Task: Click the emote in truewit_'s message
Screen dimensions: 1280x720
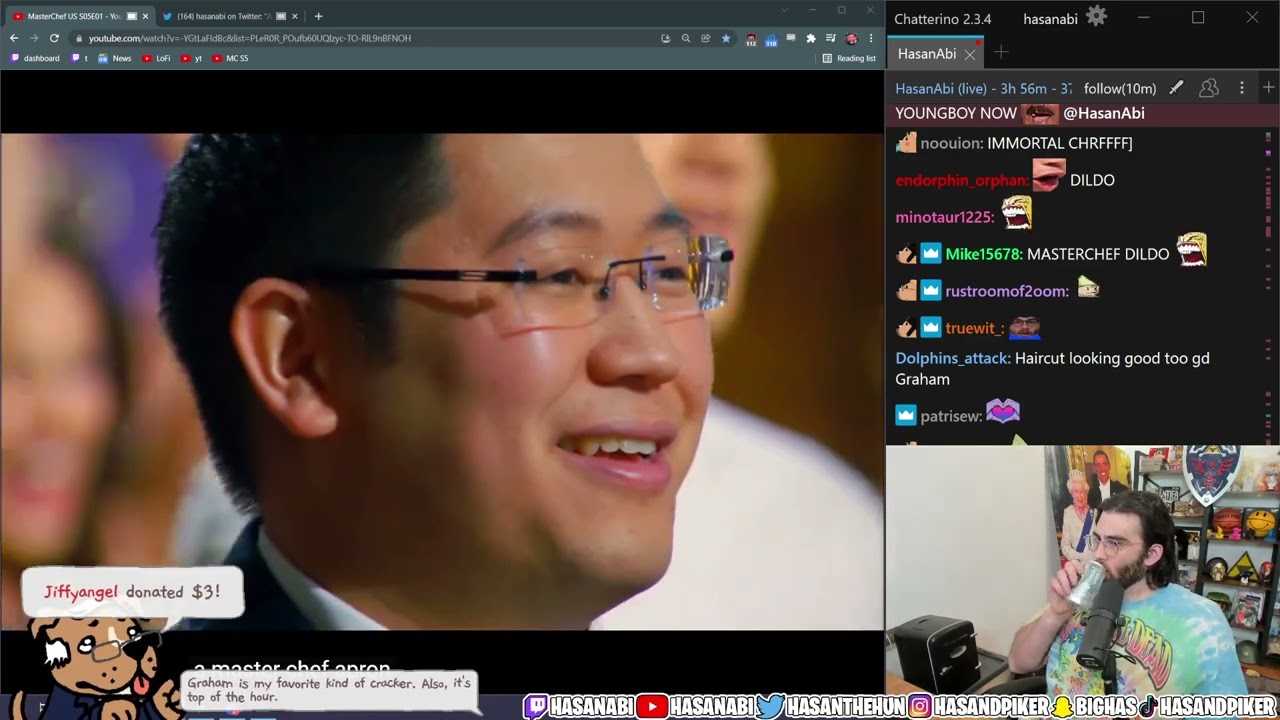Action: tap(1024, 327)
